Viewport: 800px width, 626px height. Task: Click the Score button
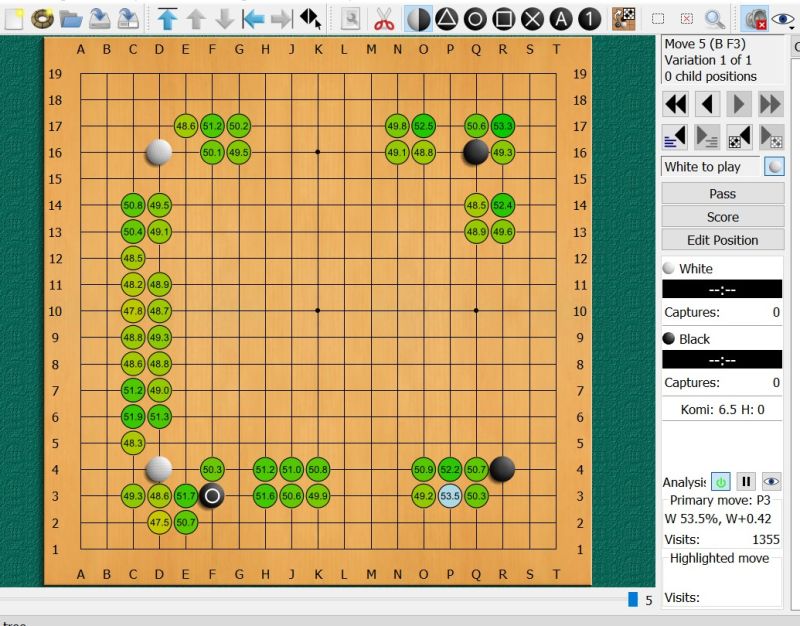click(x=722, y=217)
